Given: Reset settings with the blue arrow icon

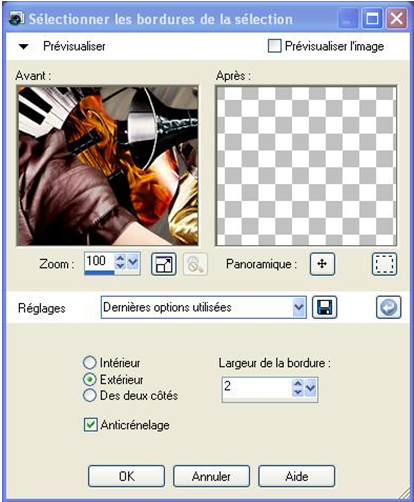Looking at the screenshot, I should 389,307.
